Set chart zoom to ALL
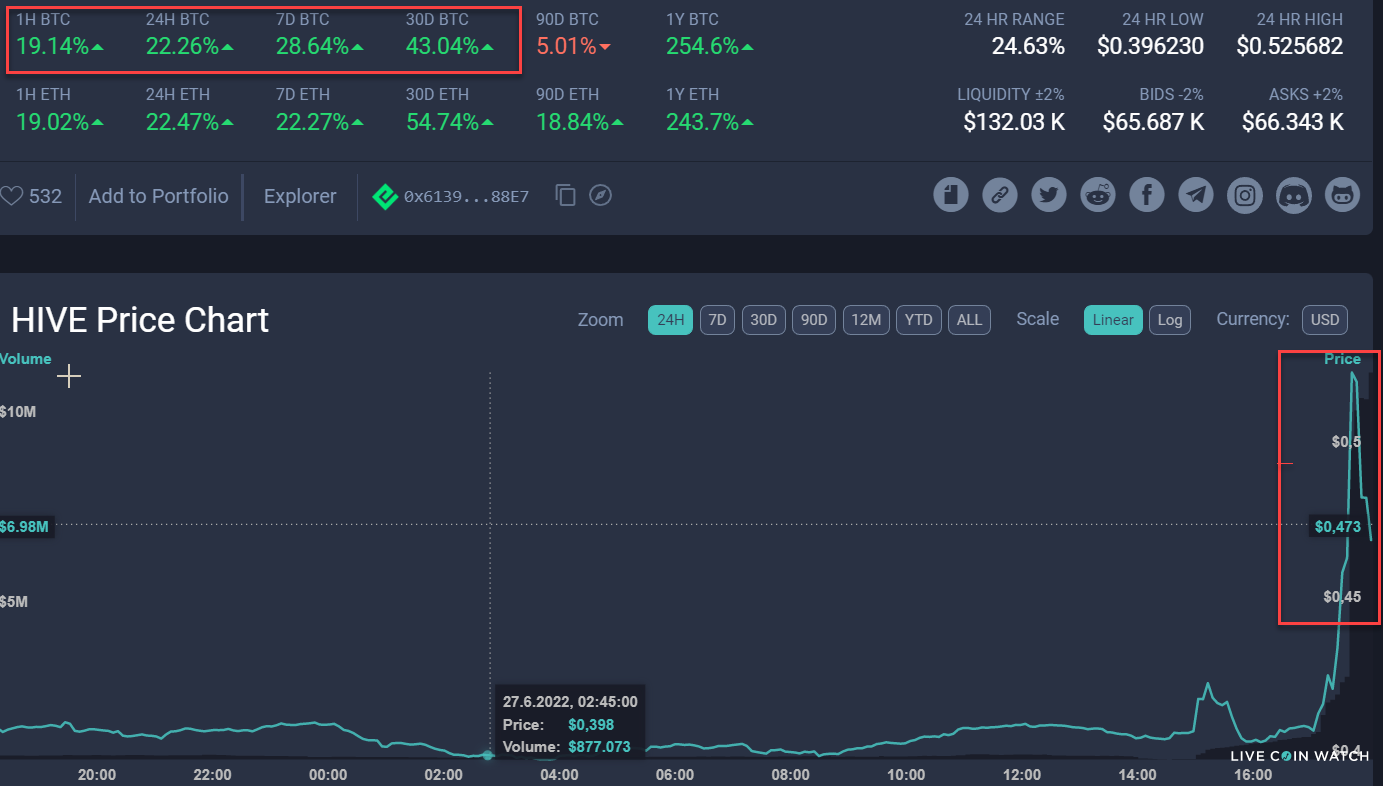1383x786 pixels. click(969, 320)
